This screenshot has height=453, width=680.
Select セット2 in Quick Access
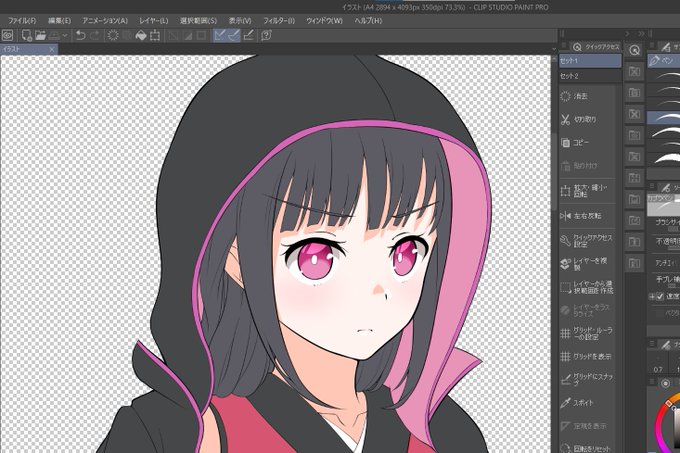coord(590,76)
